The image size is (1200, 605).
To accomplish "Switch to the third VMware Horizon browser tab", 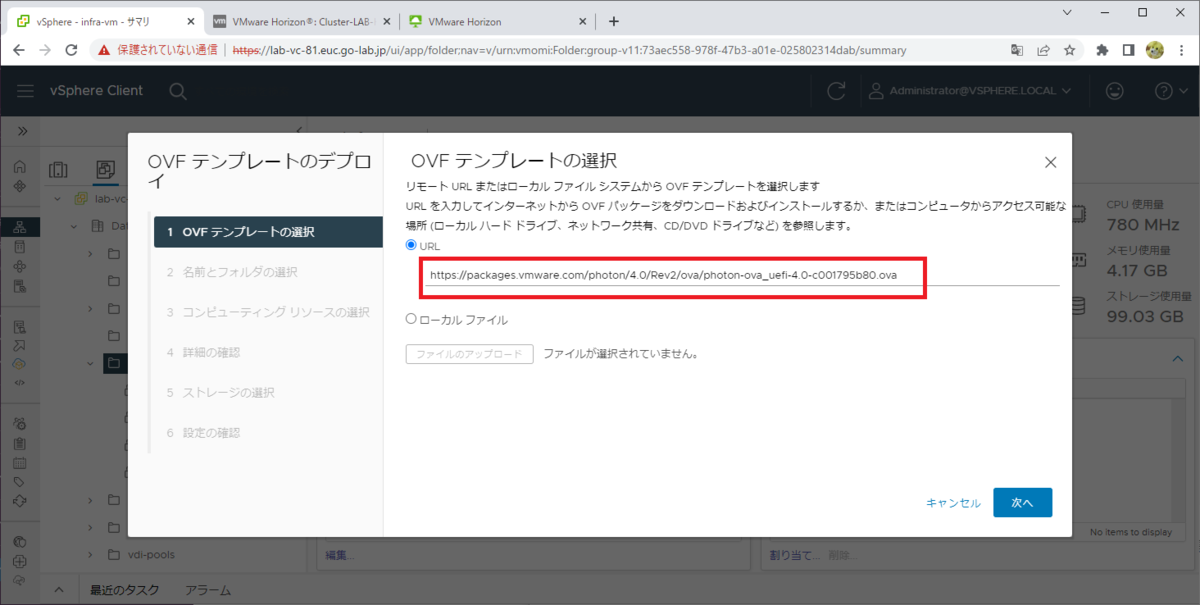I will (x=498, y=21).
